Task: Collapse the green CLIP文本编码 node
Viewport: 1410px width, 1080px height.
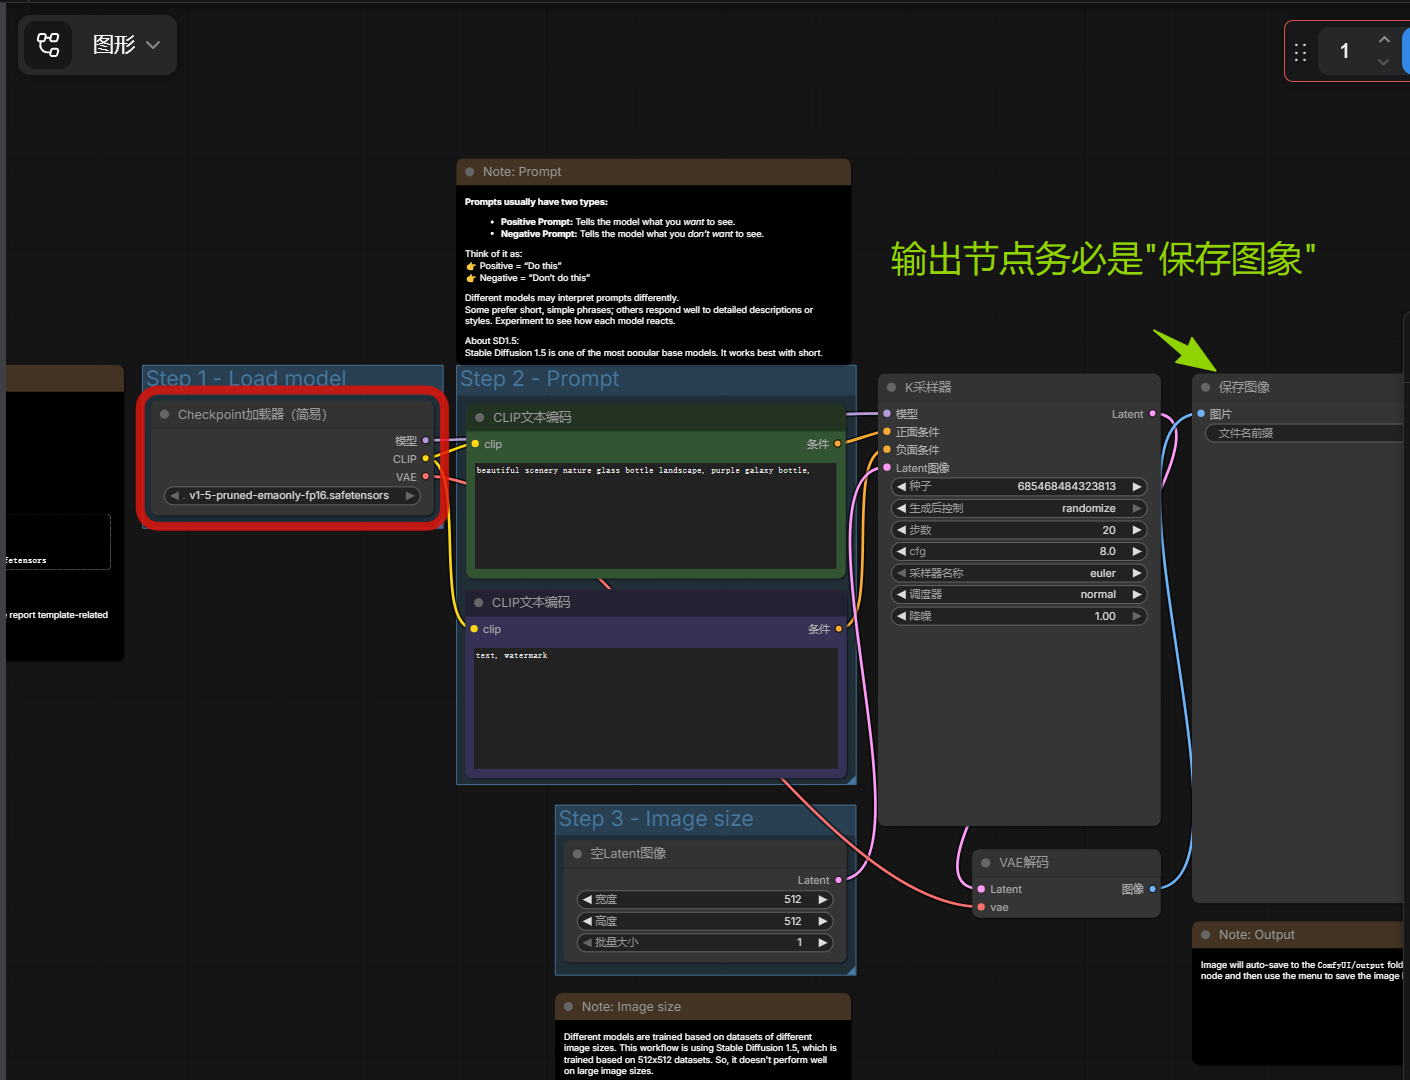Action: tap(480, 417)
